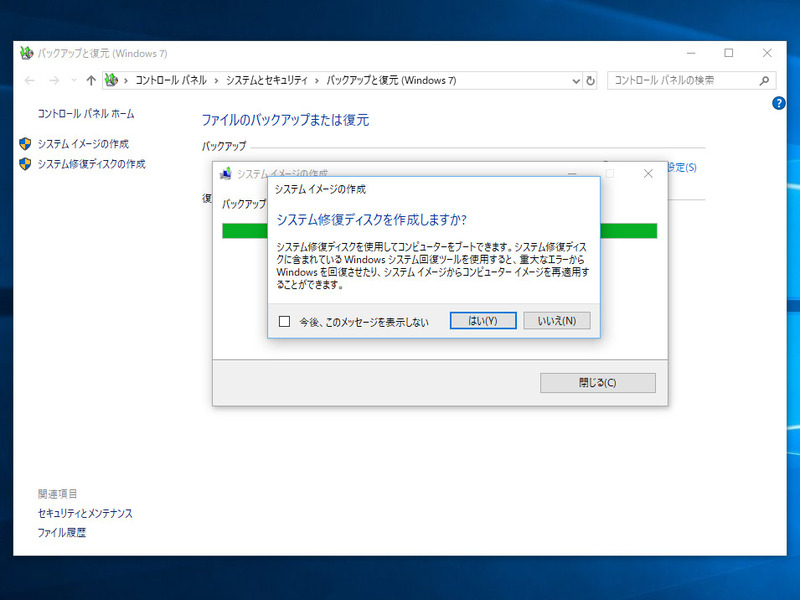Click the はい(Y) button
Viewport: 800px width, 600px height.
483,321
